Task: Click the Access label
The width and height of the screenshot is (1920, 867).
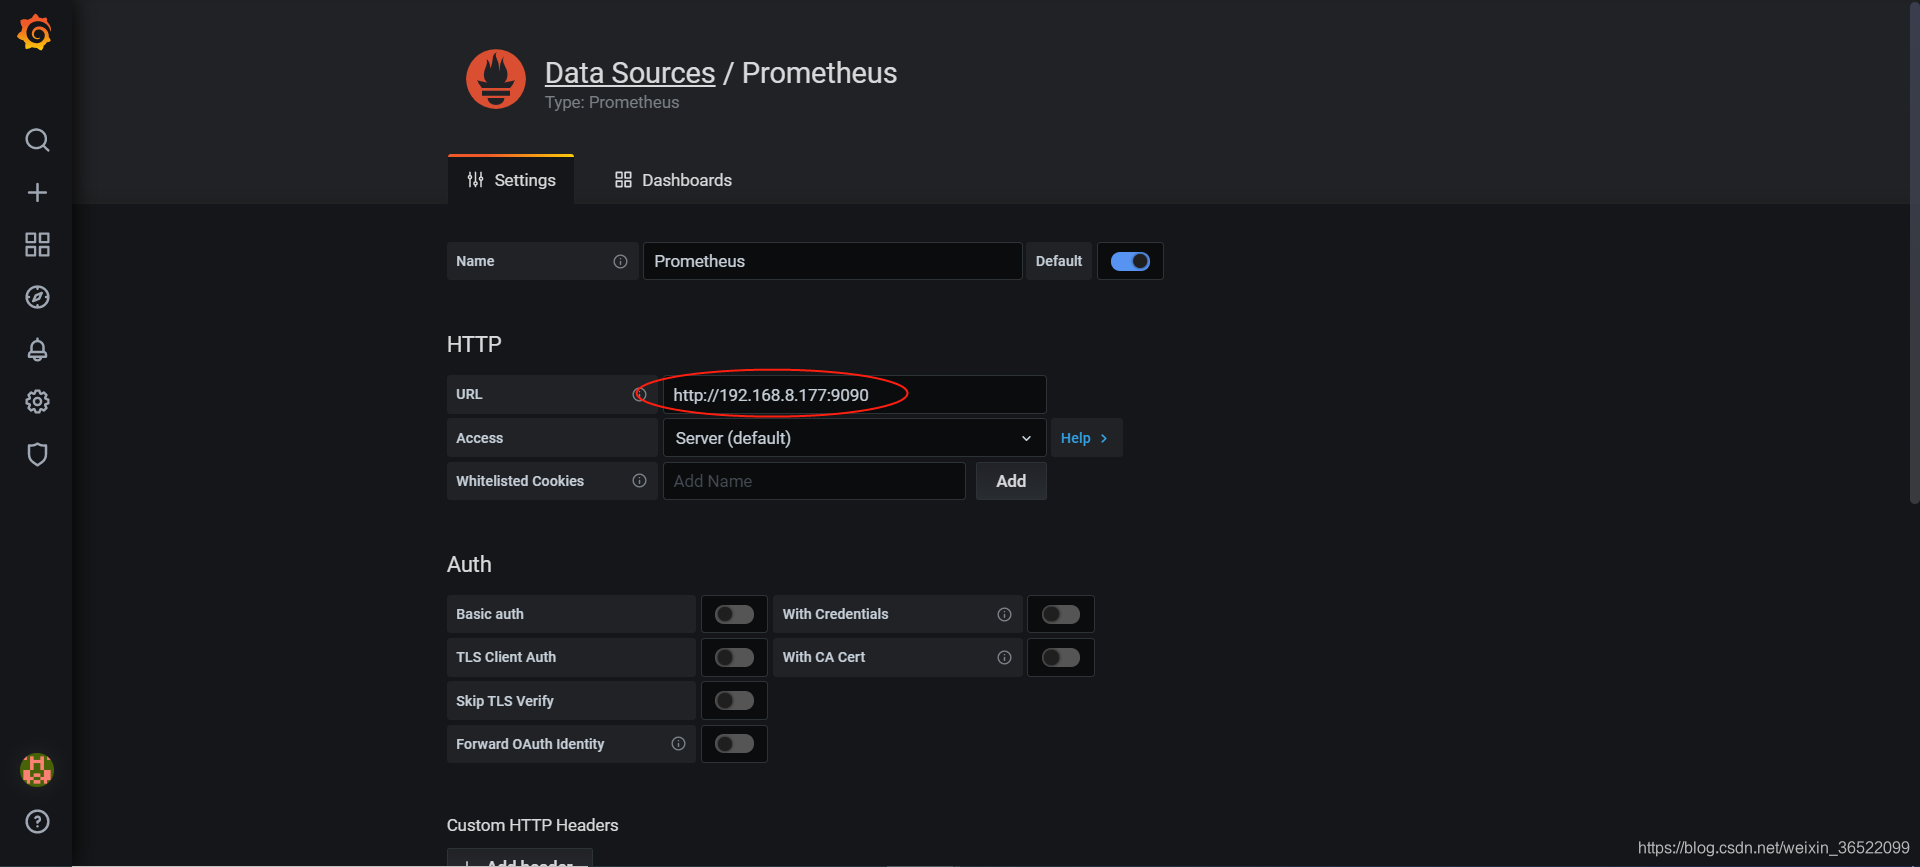Action: coord(480,438)
